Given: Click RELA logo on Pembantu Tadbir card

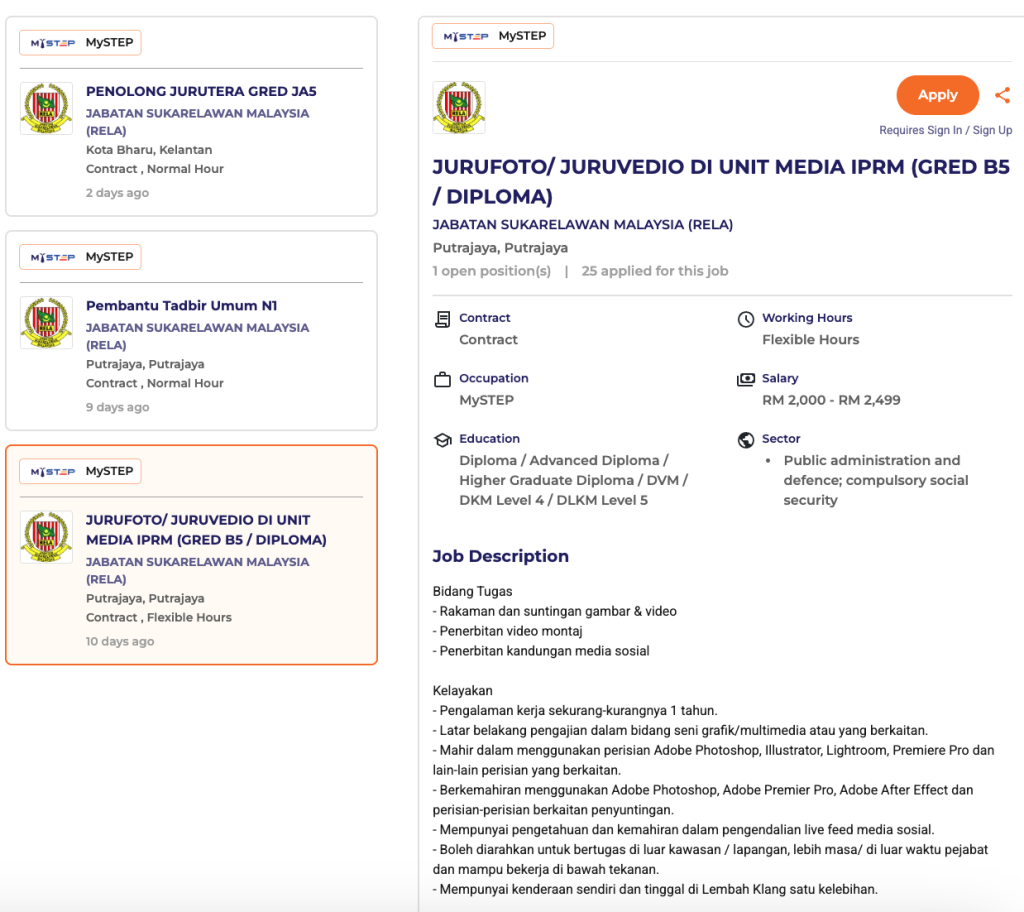Looking at the screenshot, I should click(46, 323).
